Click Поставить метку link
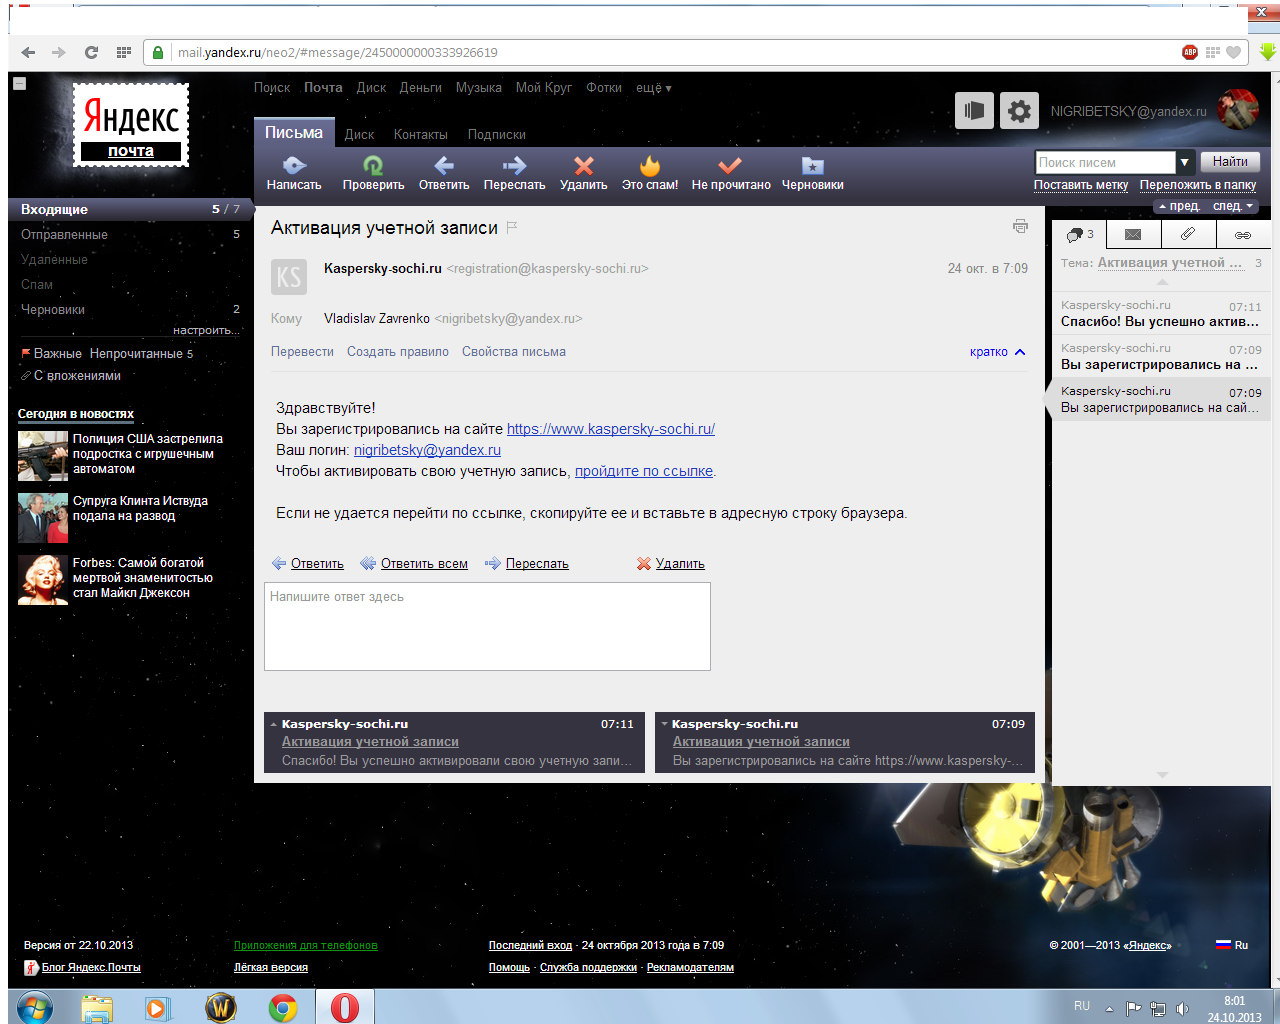Image resolution: width=1280 pixels, height=1024 pixels. (x=1081, y=185)
